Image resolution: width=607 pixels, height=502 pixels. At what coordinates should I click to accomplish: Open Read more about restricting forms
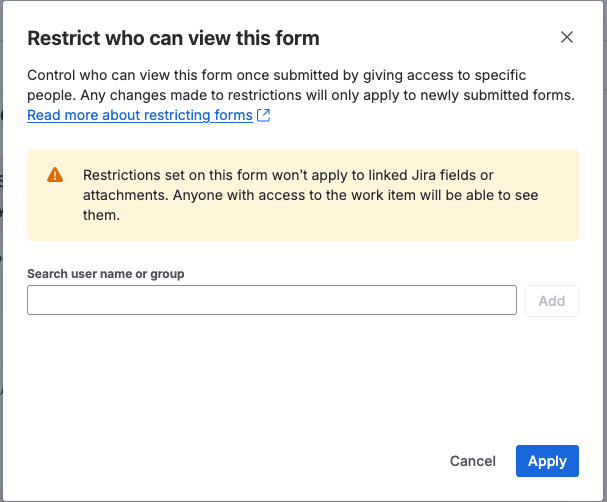(139, 116)
